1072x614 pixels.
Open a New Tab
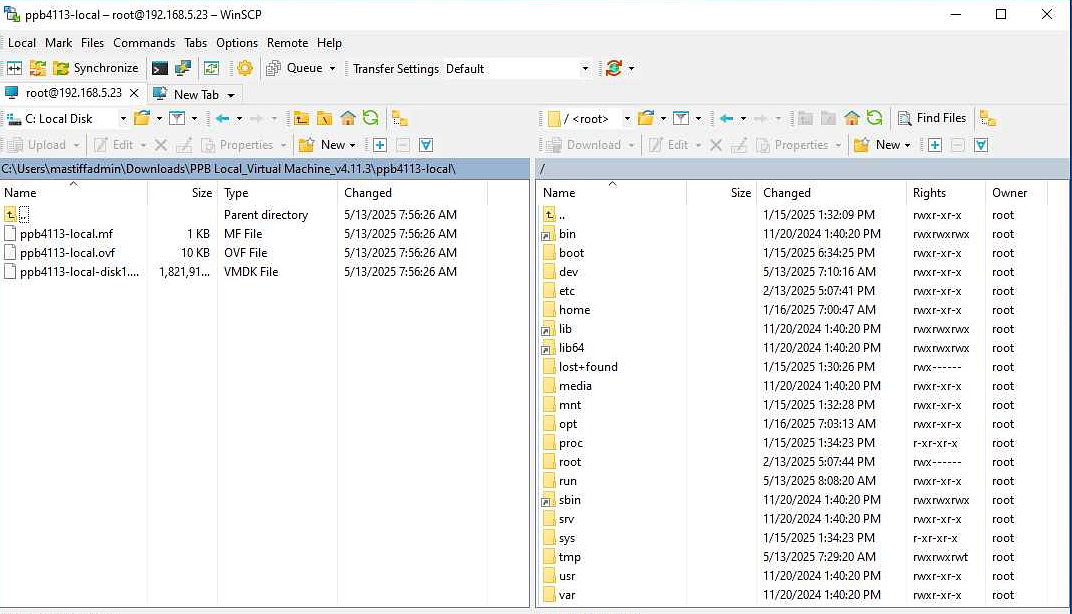187,94
